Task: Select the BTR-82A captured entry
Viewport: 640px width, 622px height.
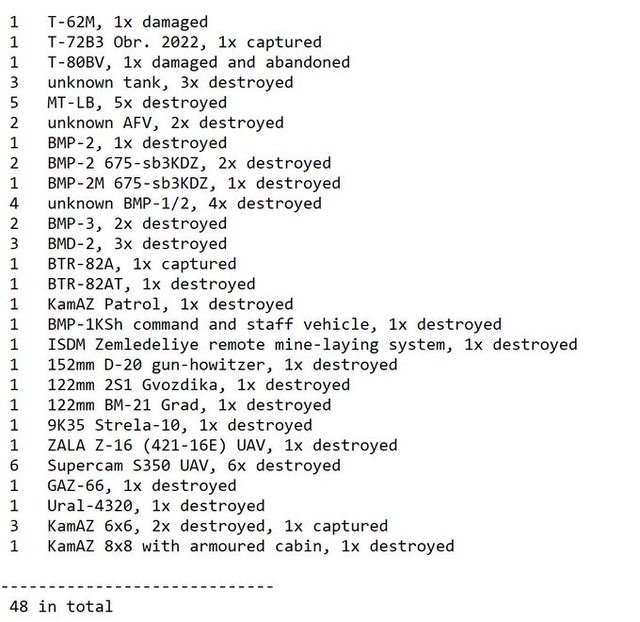Action: pyautogui.click(x=142, y=264)
